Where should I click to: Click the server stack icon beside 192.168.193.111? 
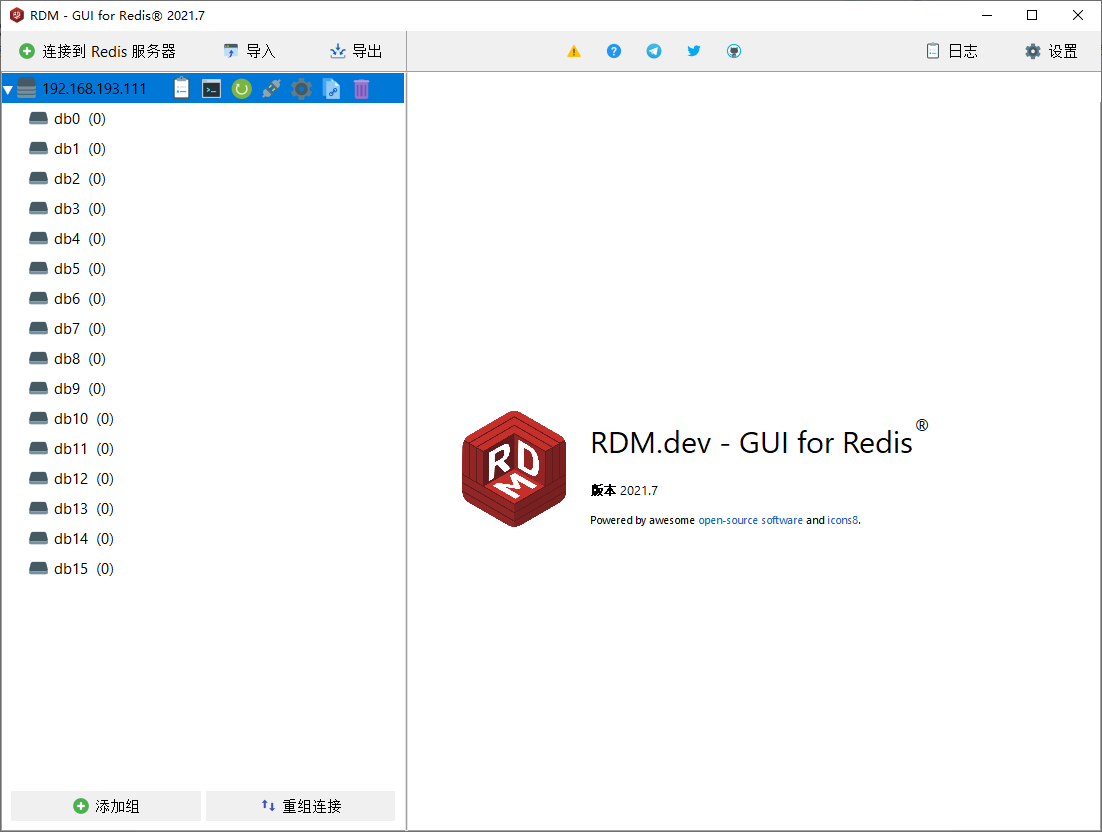tap(26, 89)
